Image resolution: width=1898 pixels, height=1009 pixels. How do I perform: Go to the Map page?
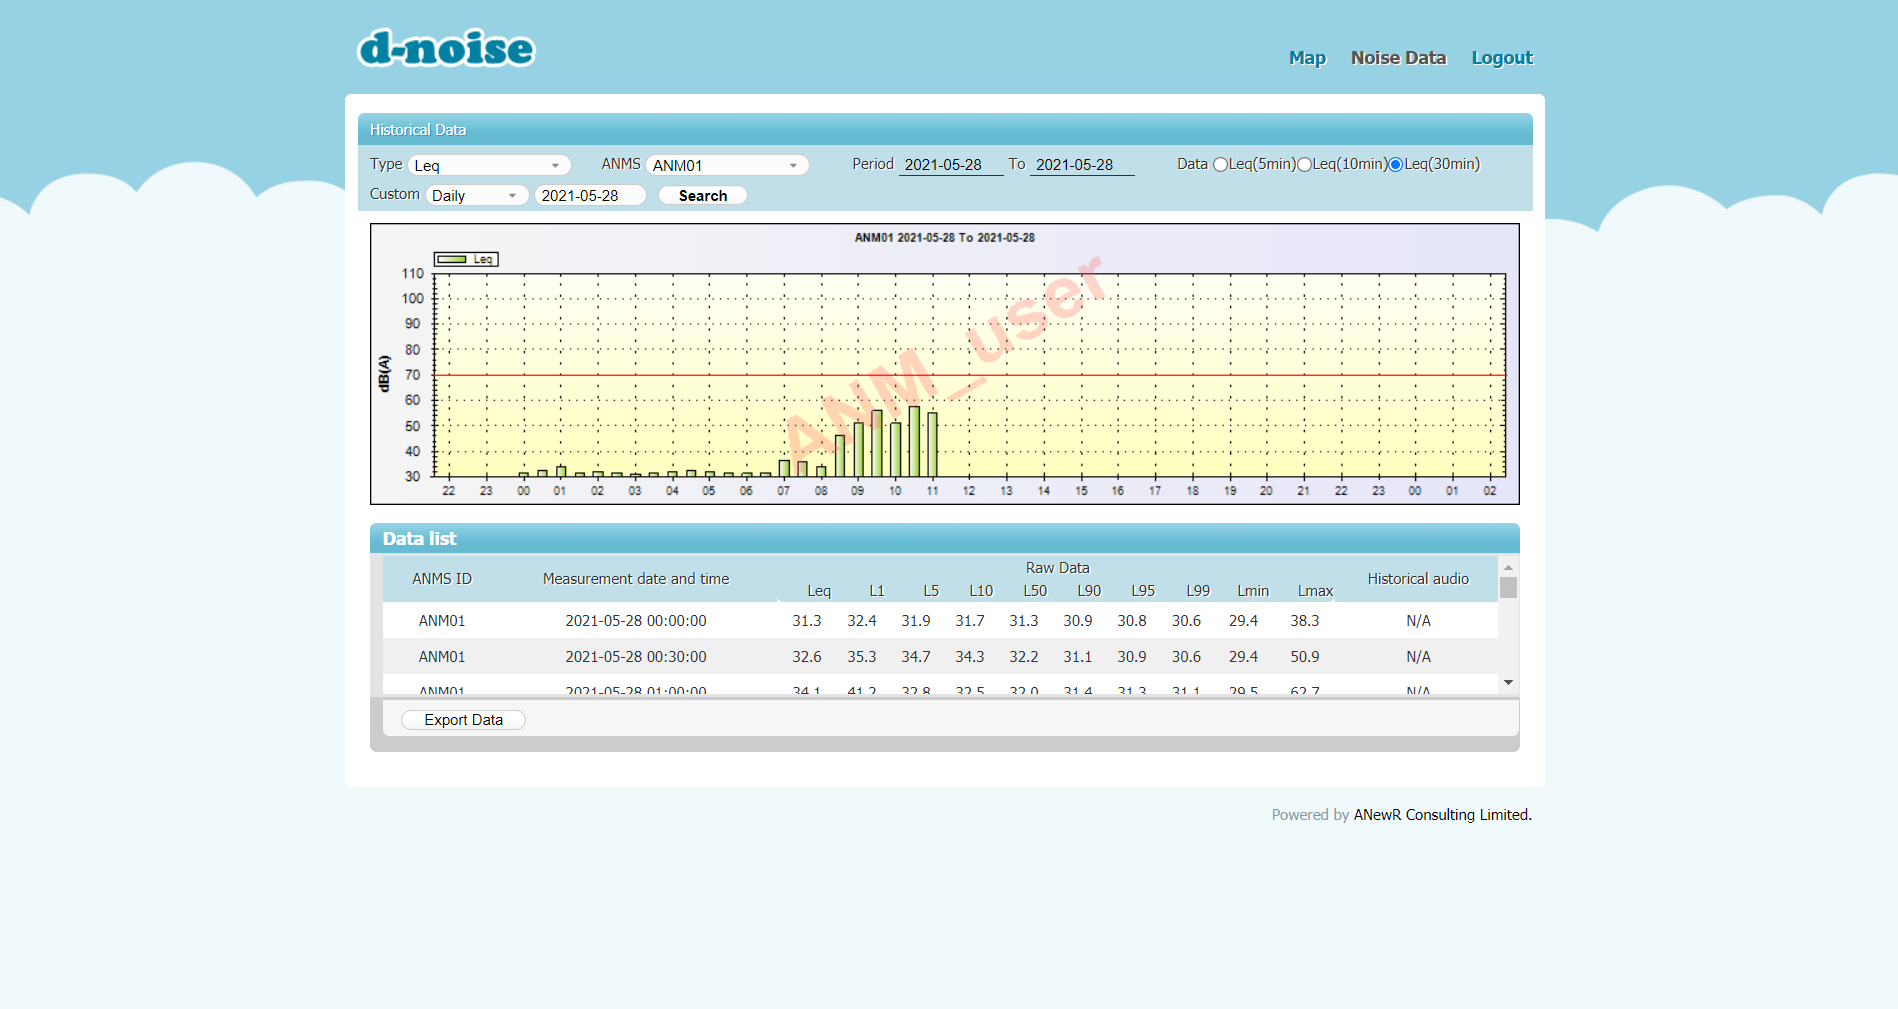click(x=1307, y=58)
